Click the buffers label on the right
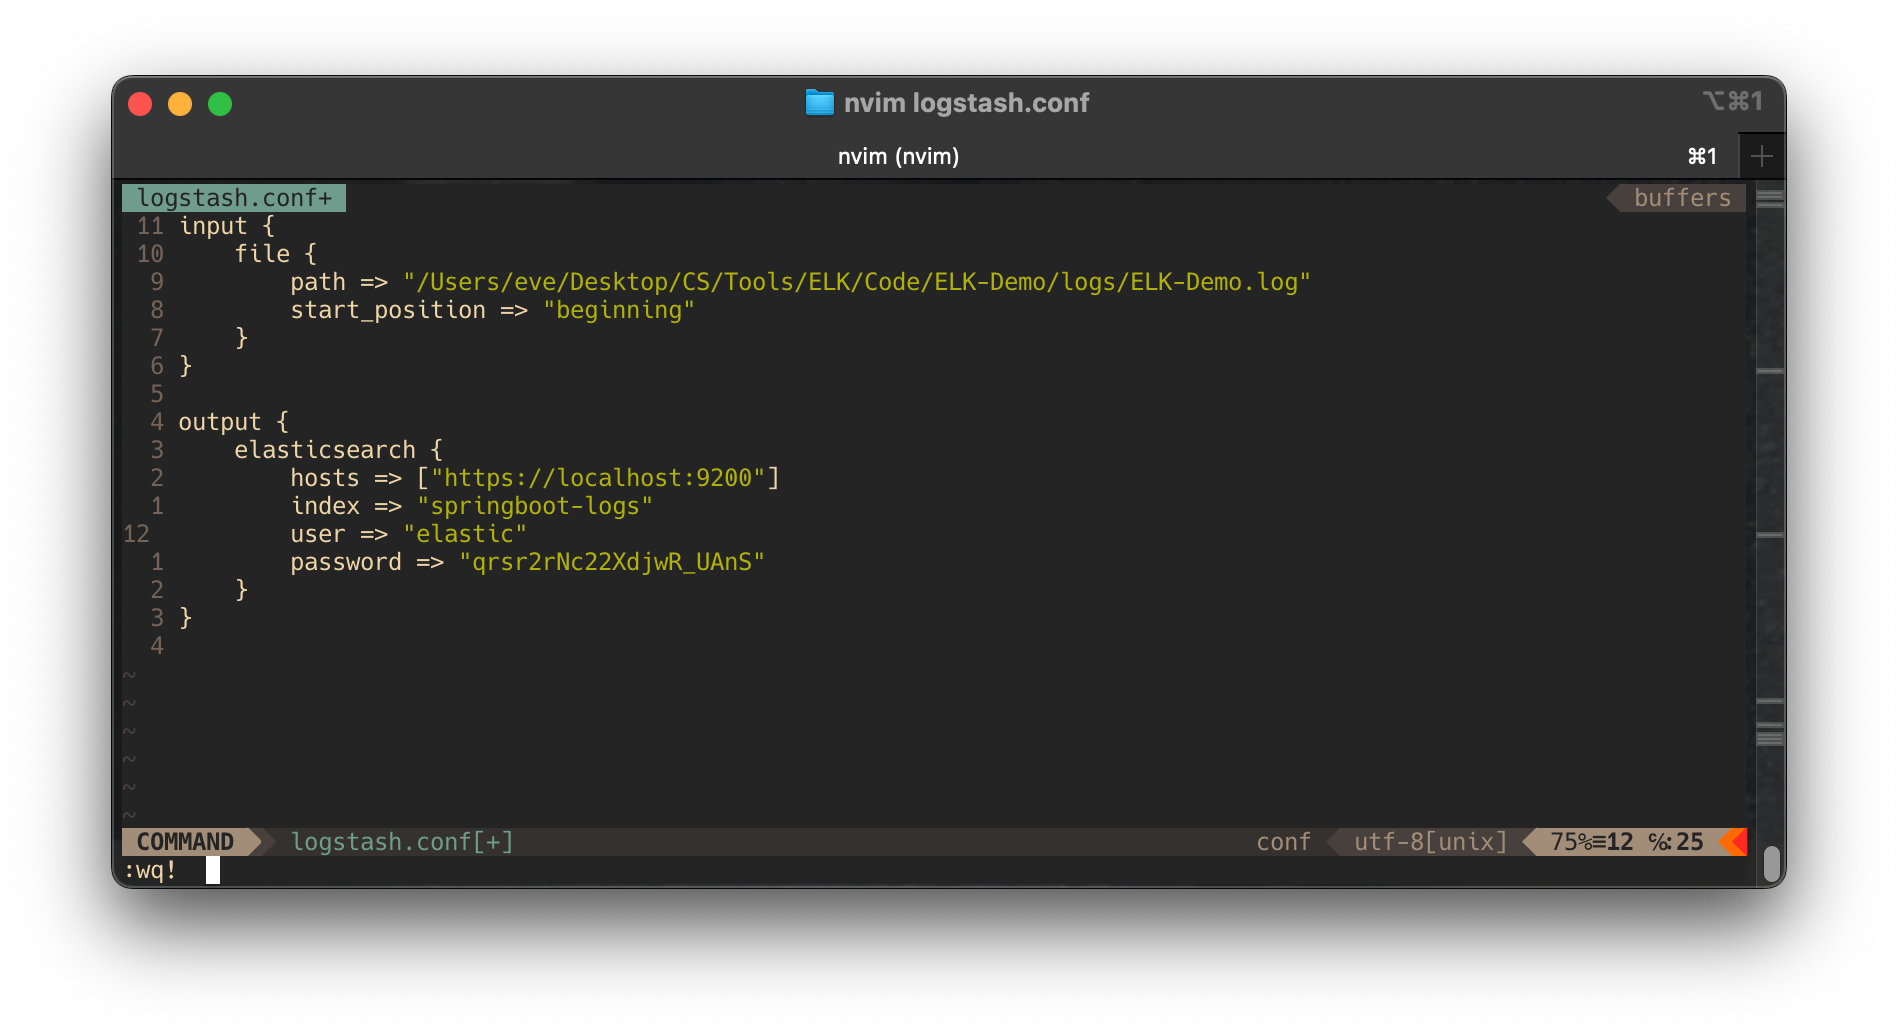This screenshot has height=1036, width=1898. [1681, 197]
